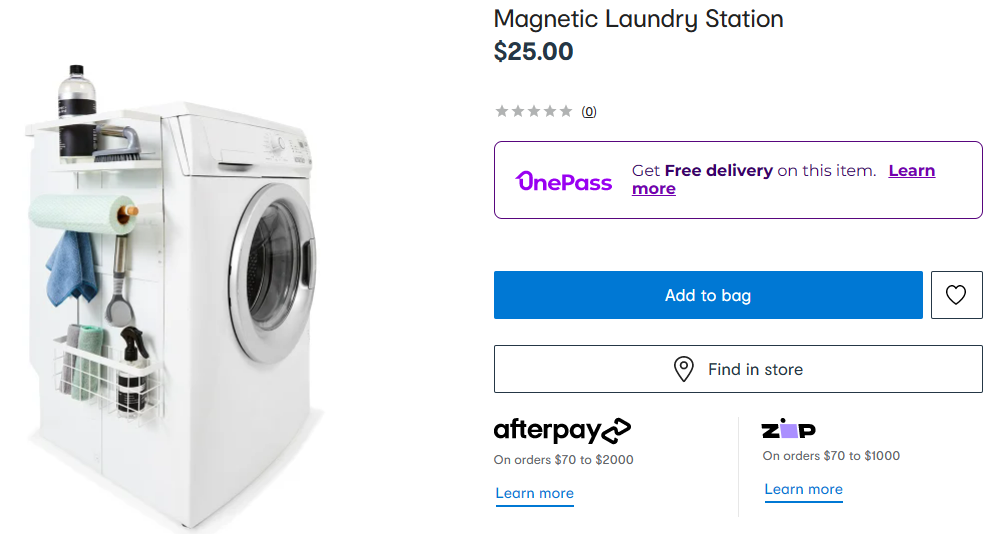Click the Zip logo
Viewport: 1002px width, 534px height.
788,430
